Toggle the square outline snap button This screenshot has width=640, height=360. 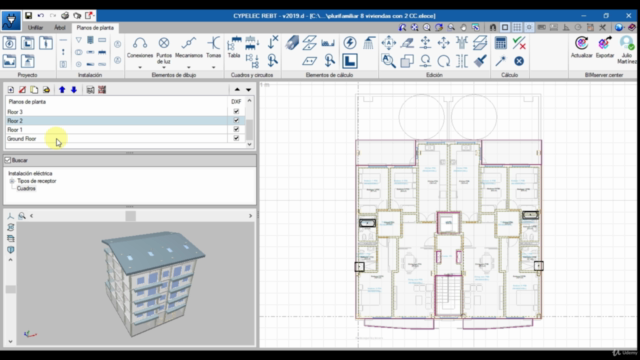[505, 27]
